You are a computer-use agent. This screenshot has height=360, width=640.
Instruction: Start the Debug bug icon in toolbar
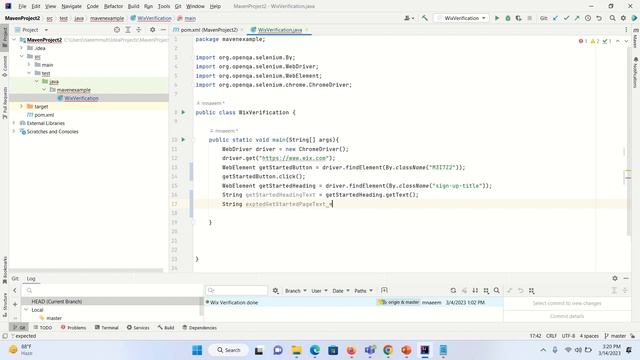tap(508, 18)
